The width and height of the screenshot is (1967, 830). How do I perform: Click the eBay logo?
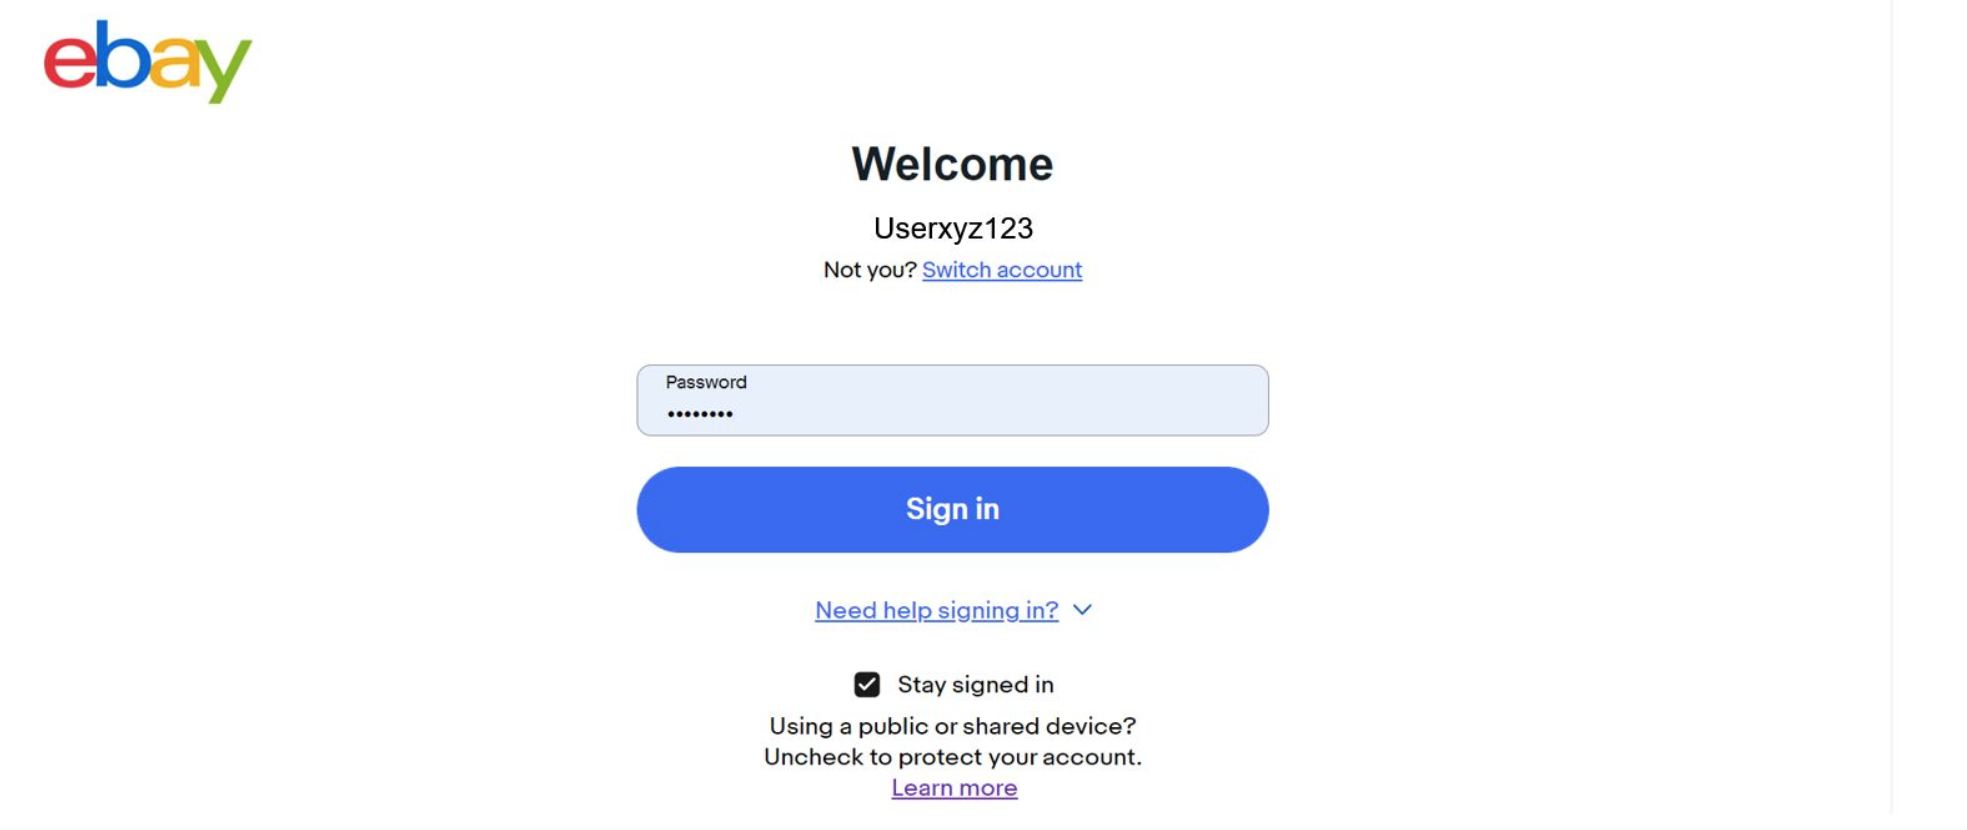point(147,61)
